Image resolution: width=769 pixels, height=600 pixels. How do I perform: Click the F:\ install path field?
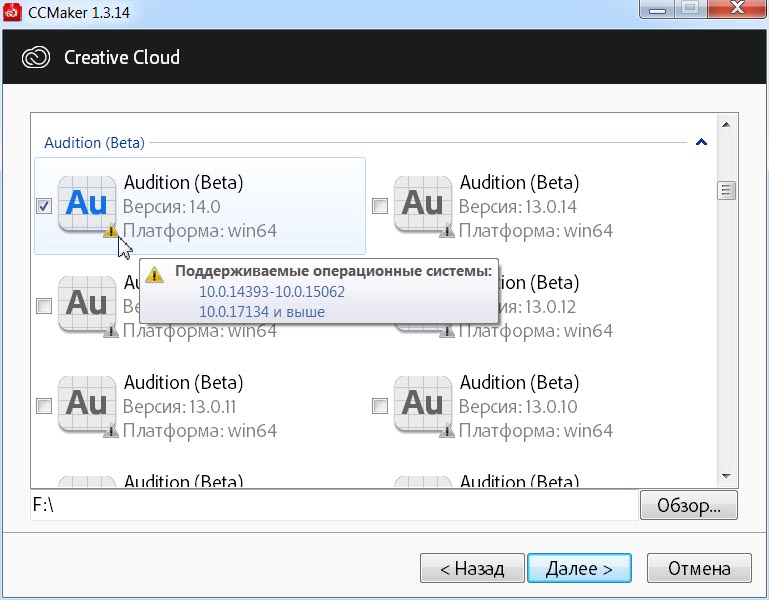(334, 505)
